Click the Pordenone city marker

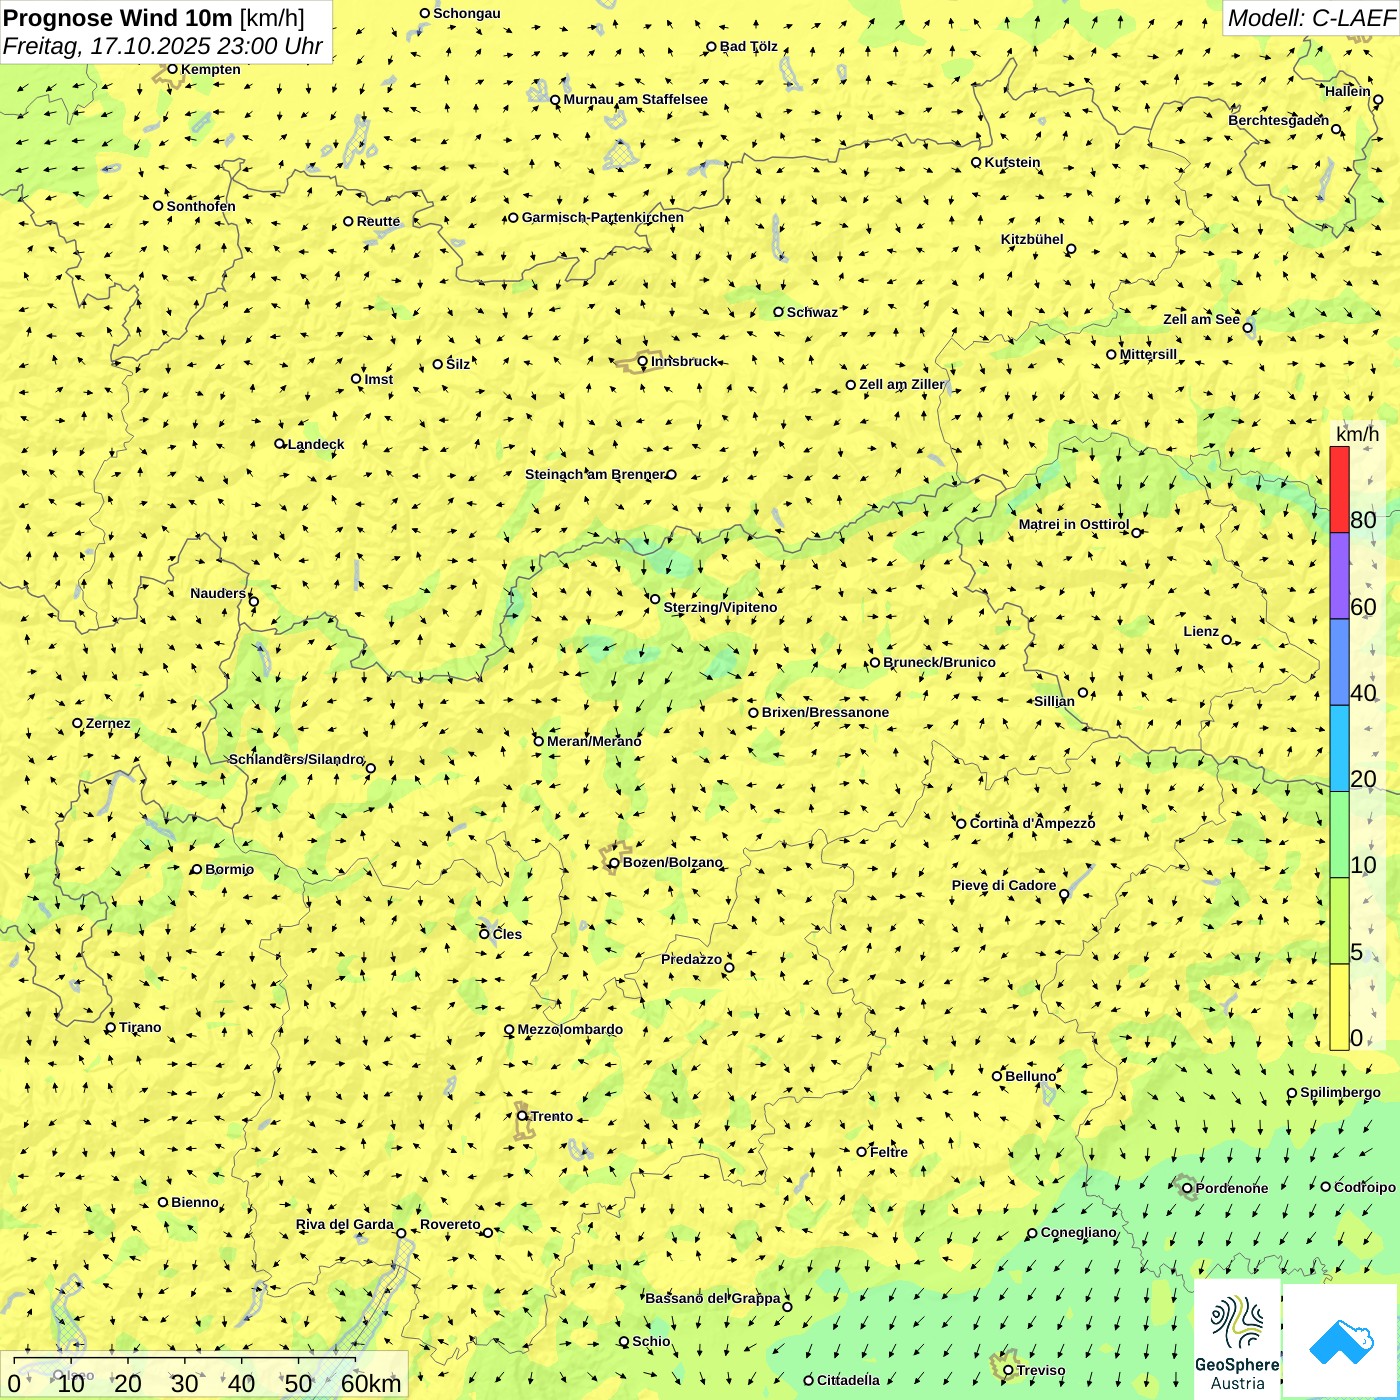point(1187,1188)
